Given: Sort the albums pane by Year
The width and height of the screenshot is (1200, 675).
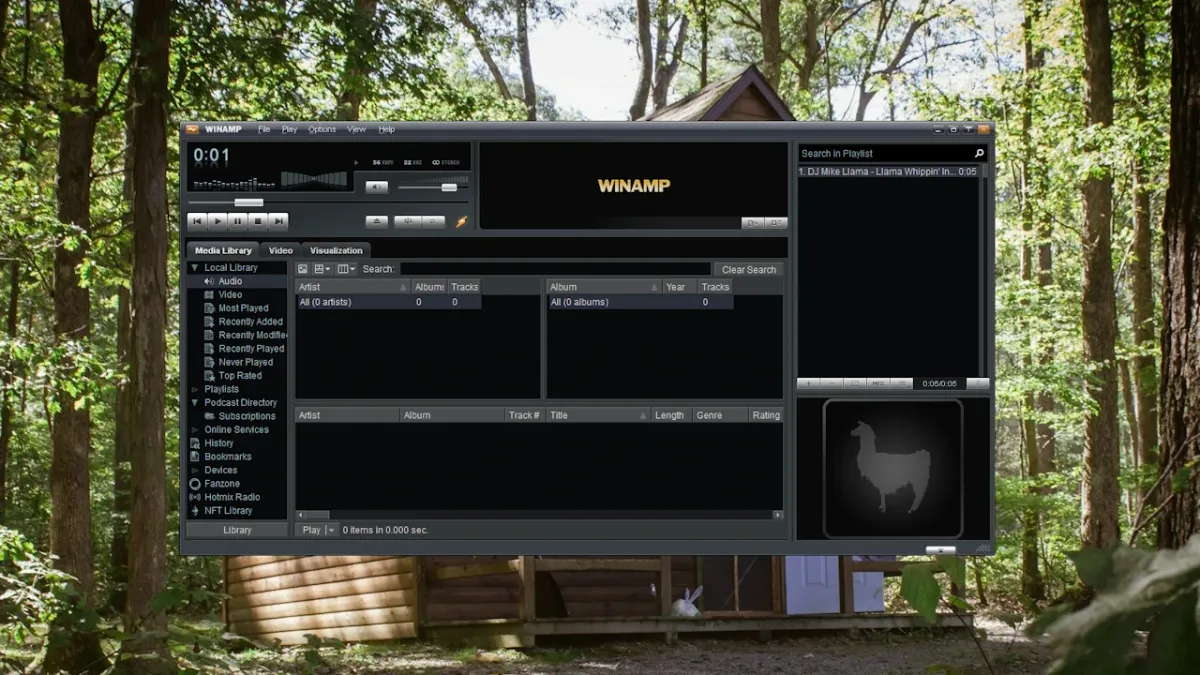Looking at the screenshot, I should point(679,287).
